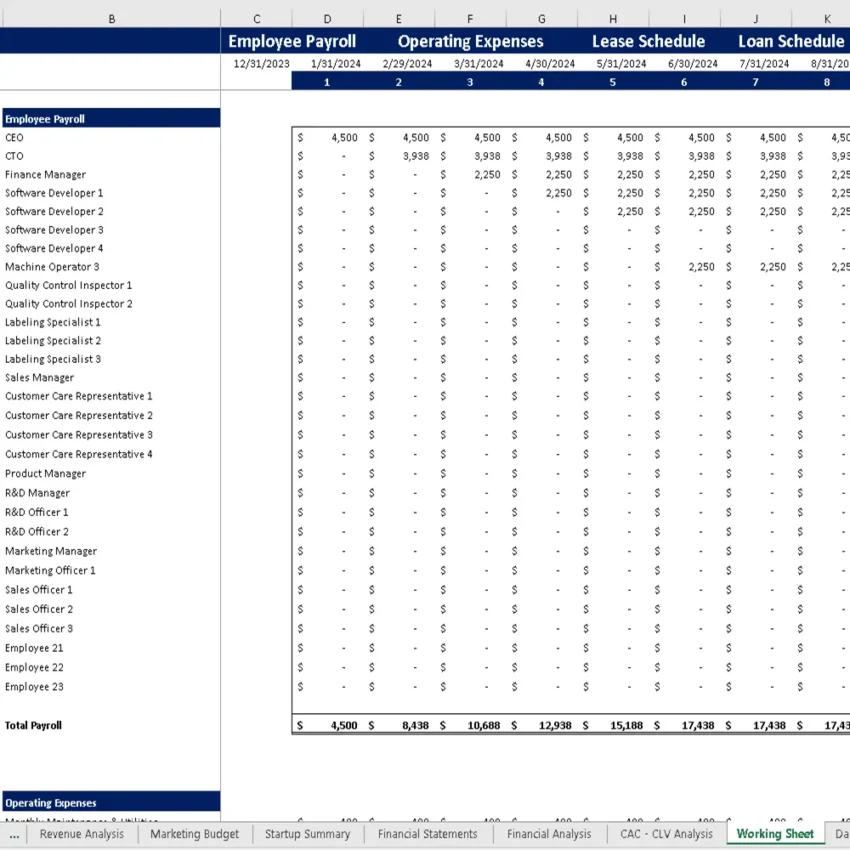Jump to Operating Expenses header link
The width and height of the screenshot is (850, 850).
[470, 41]
